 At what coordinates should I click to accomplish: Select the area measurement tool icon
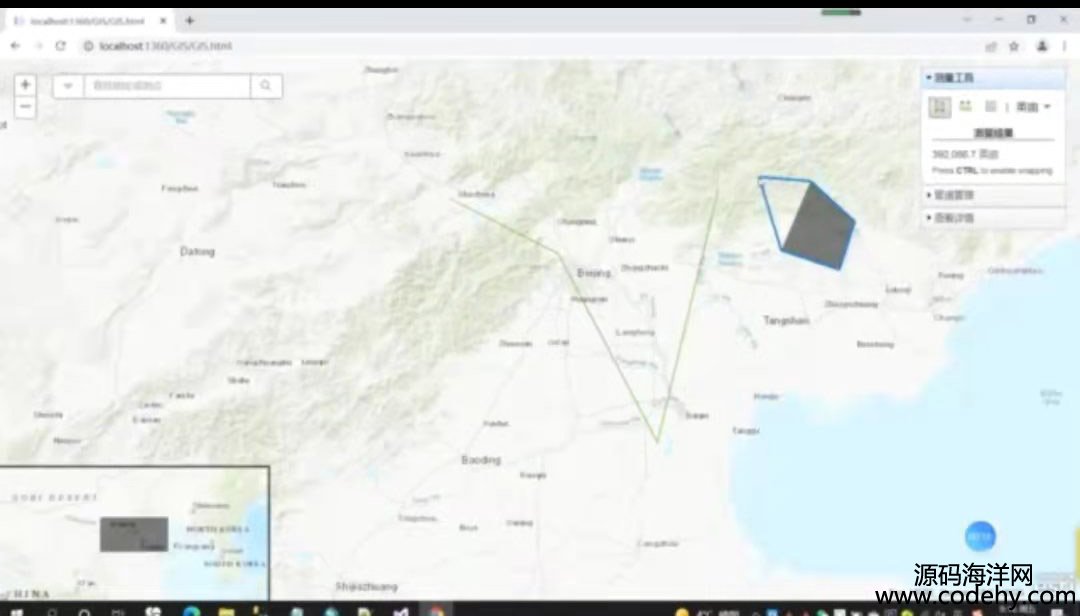pos(939,106)
